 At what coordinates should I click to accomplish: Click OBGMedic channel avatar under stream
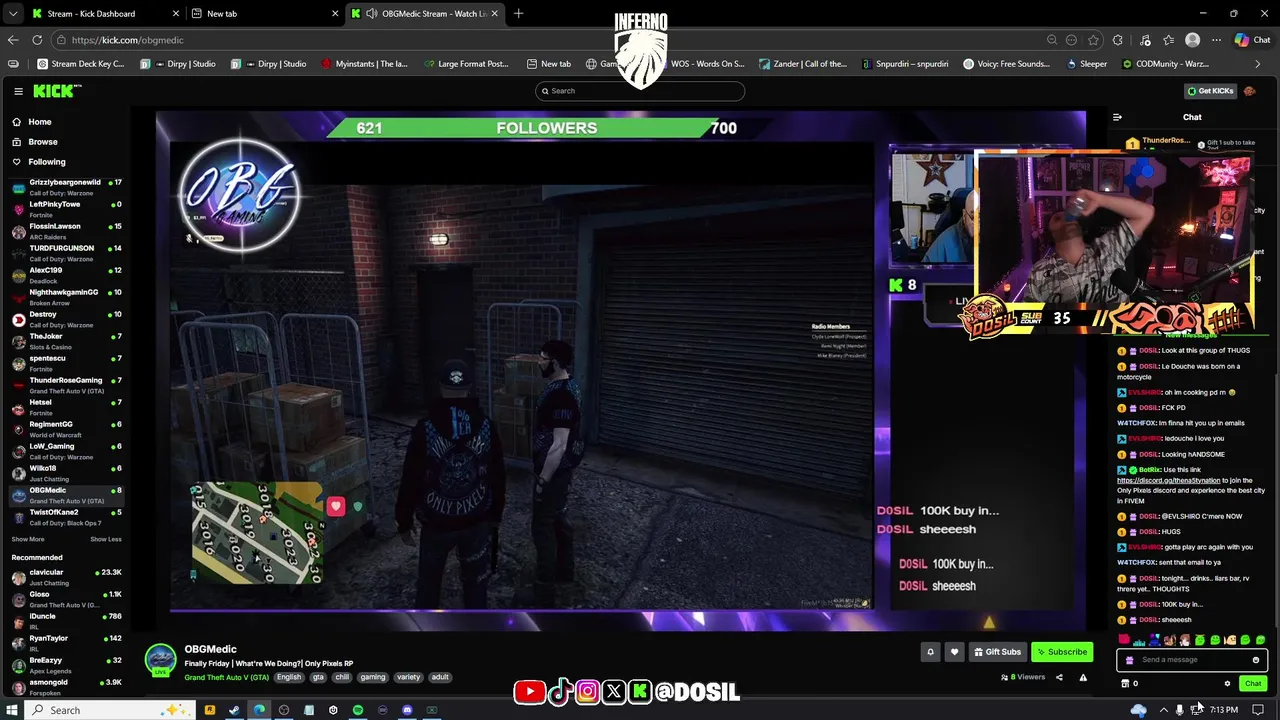pyautogui.click(x=160, y=661)
